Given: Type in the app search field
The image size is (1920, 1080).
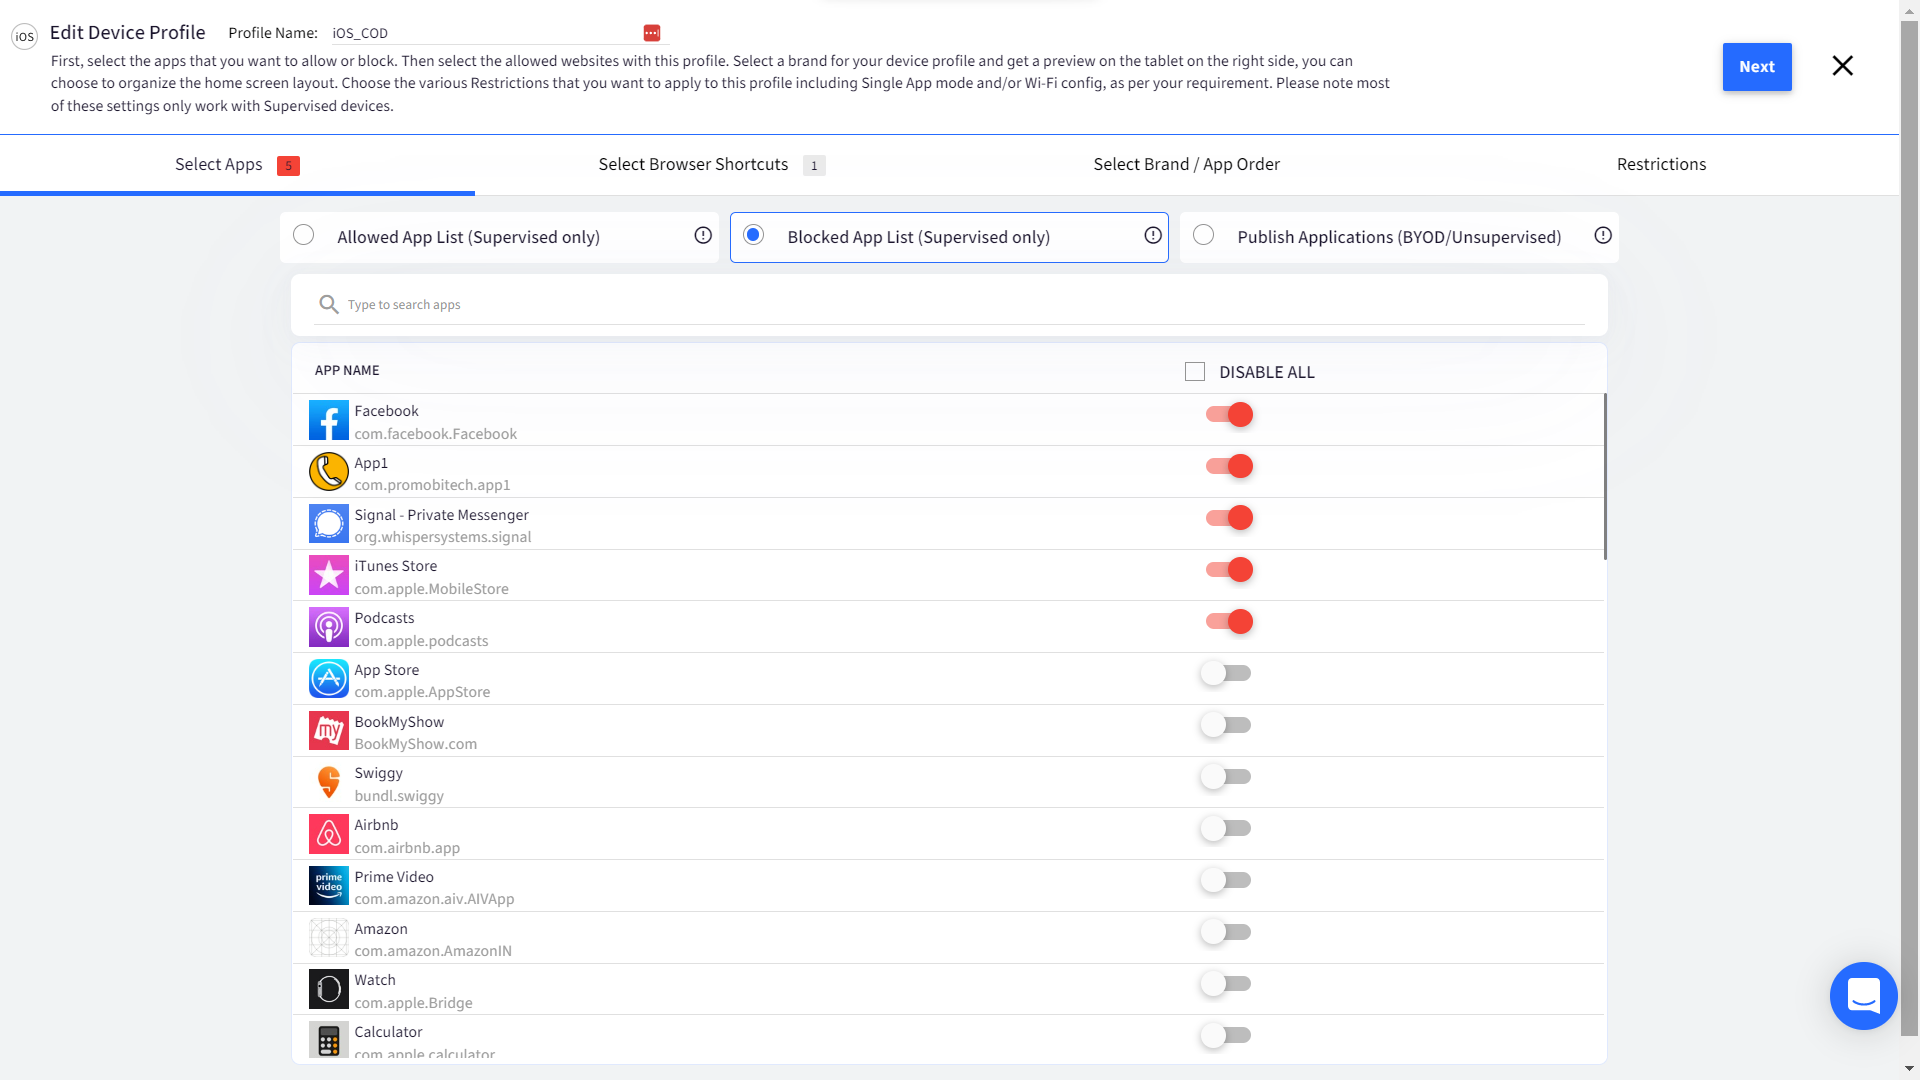Looking at the screenshot, I should tap(700, 304).
